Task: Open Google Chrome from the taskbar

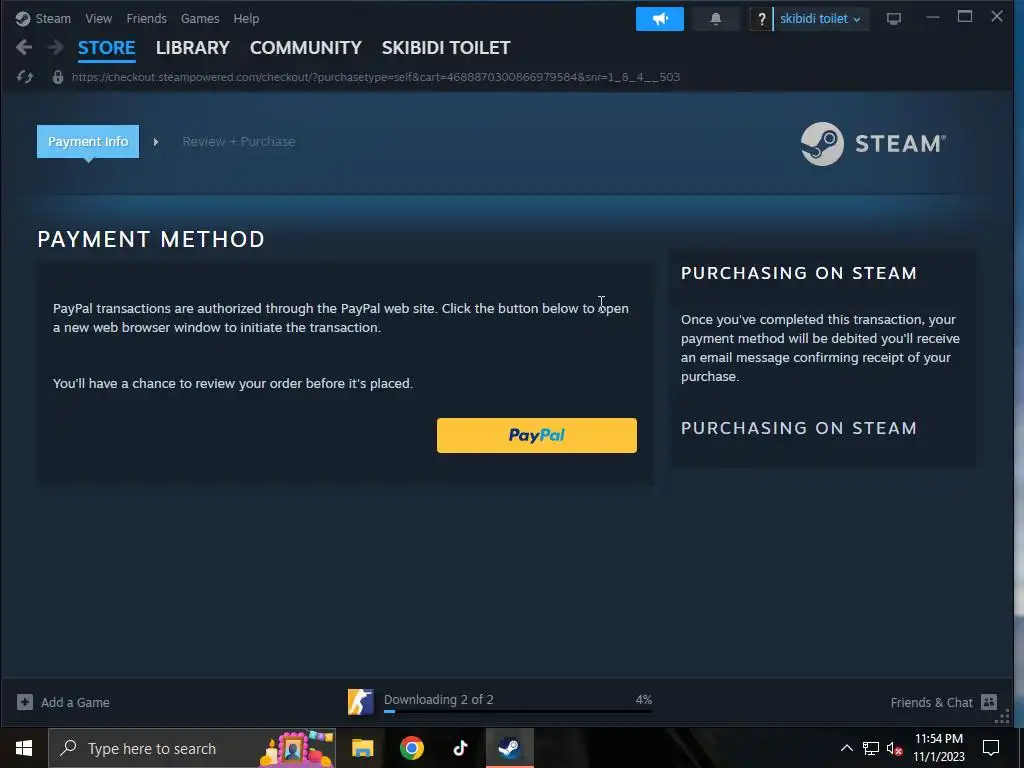Action: tap(411, 748)
